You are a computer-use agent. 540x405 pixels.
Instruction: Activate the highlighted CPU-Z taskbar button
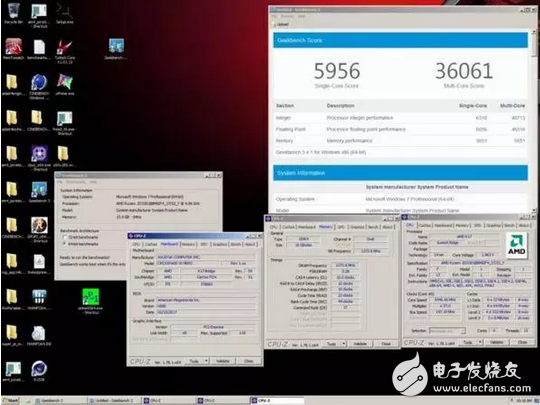(x=278, y=401)
